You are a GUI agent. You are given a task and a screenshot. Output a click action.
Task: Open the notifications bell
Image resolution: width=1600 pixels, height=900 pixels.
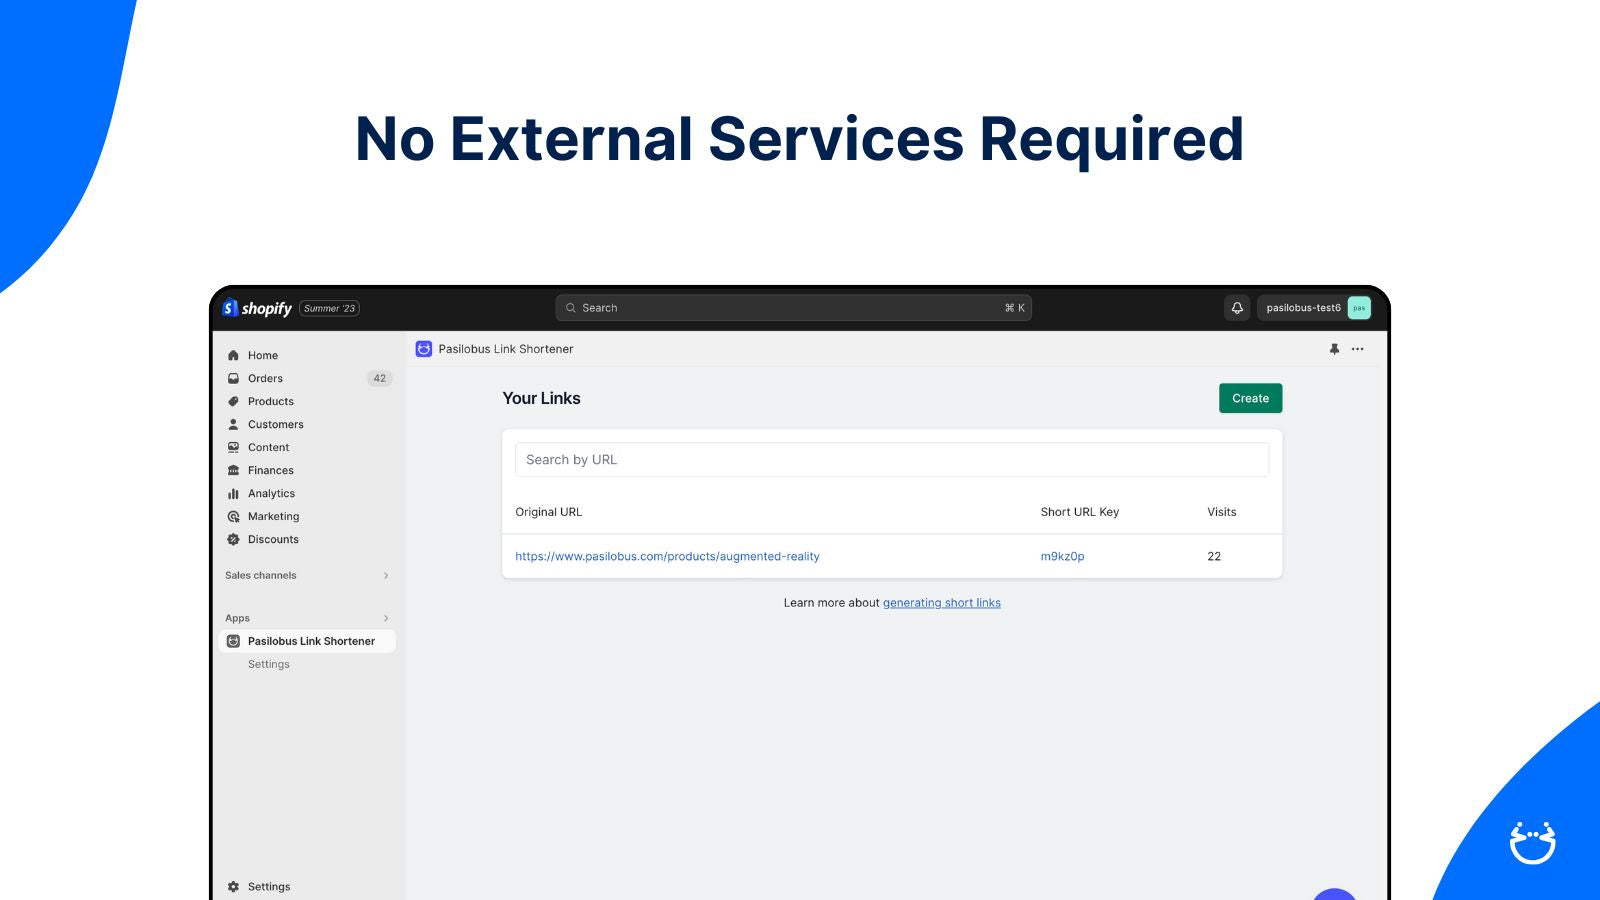[1237, 308]
